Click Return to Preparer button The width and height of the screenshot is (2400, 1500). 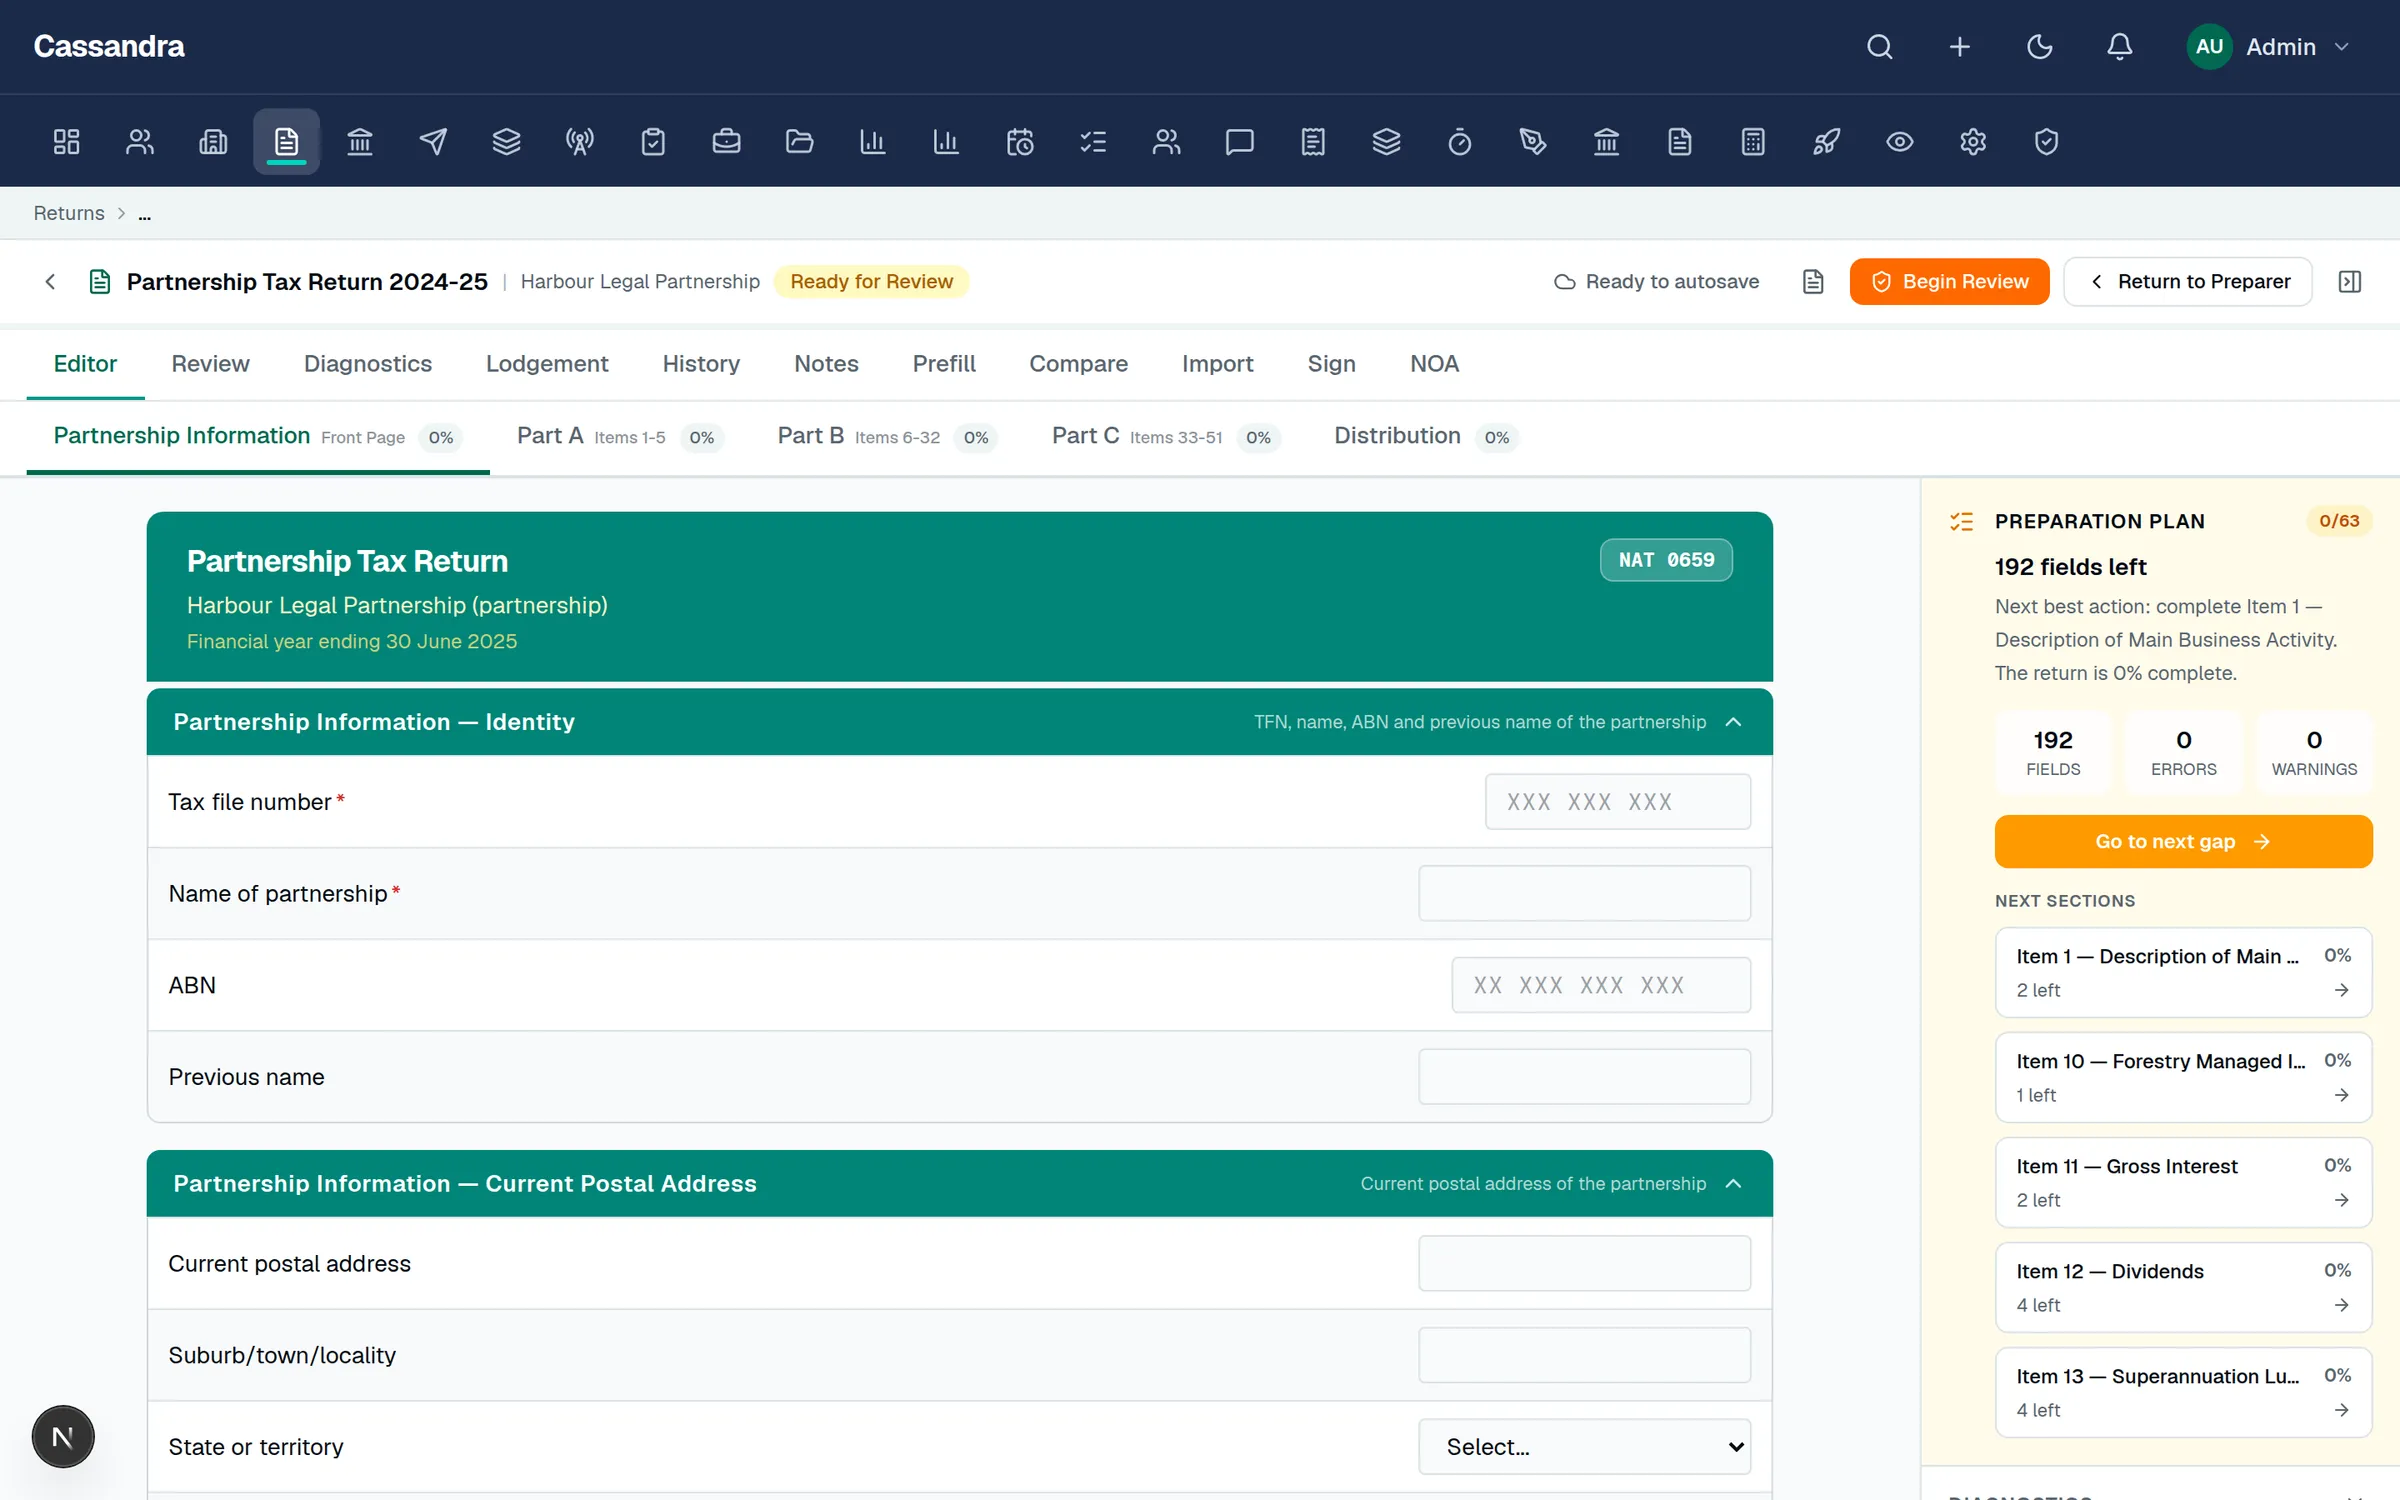pyautogui.click(x=2188, y=282)
